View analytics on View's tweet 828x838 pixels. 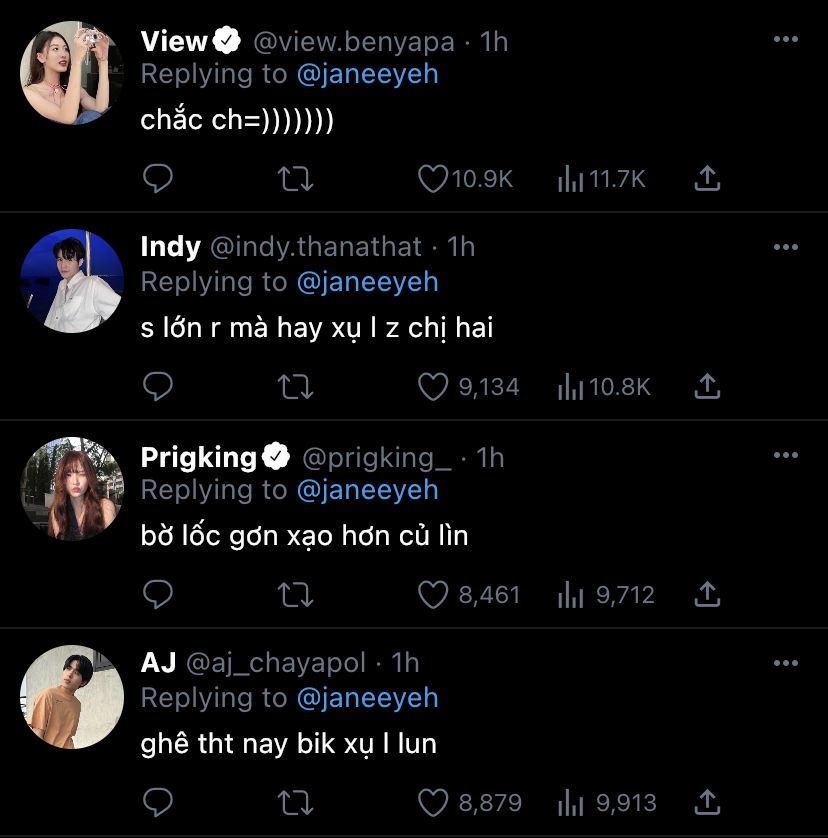click(570, 179)
